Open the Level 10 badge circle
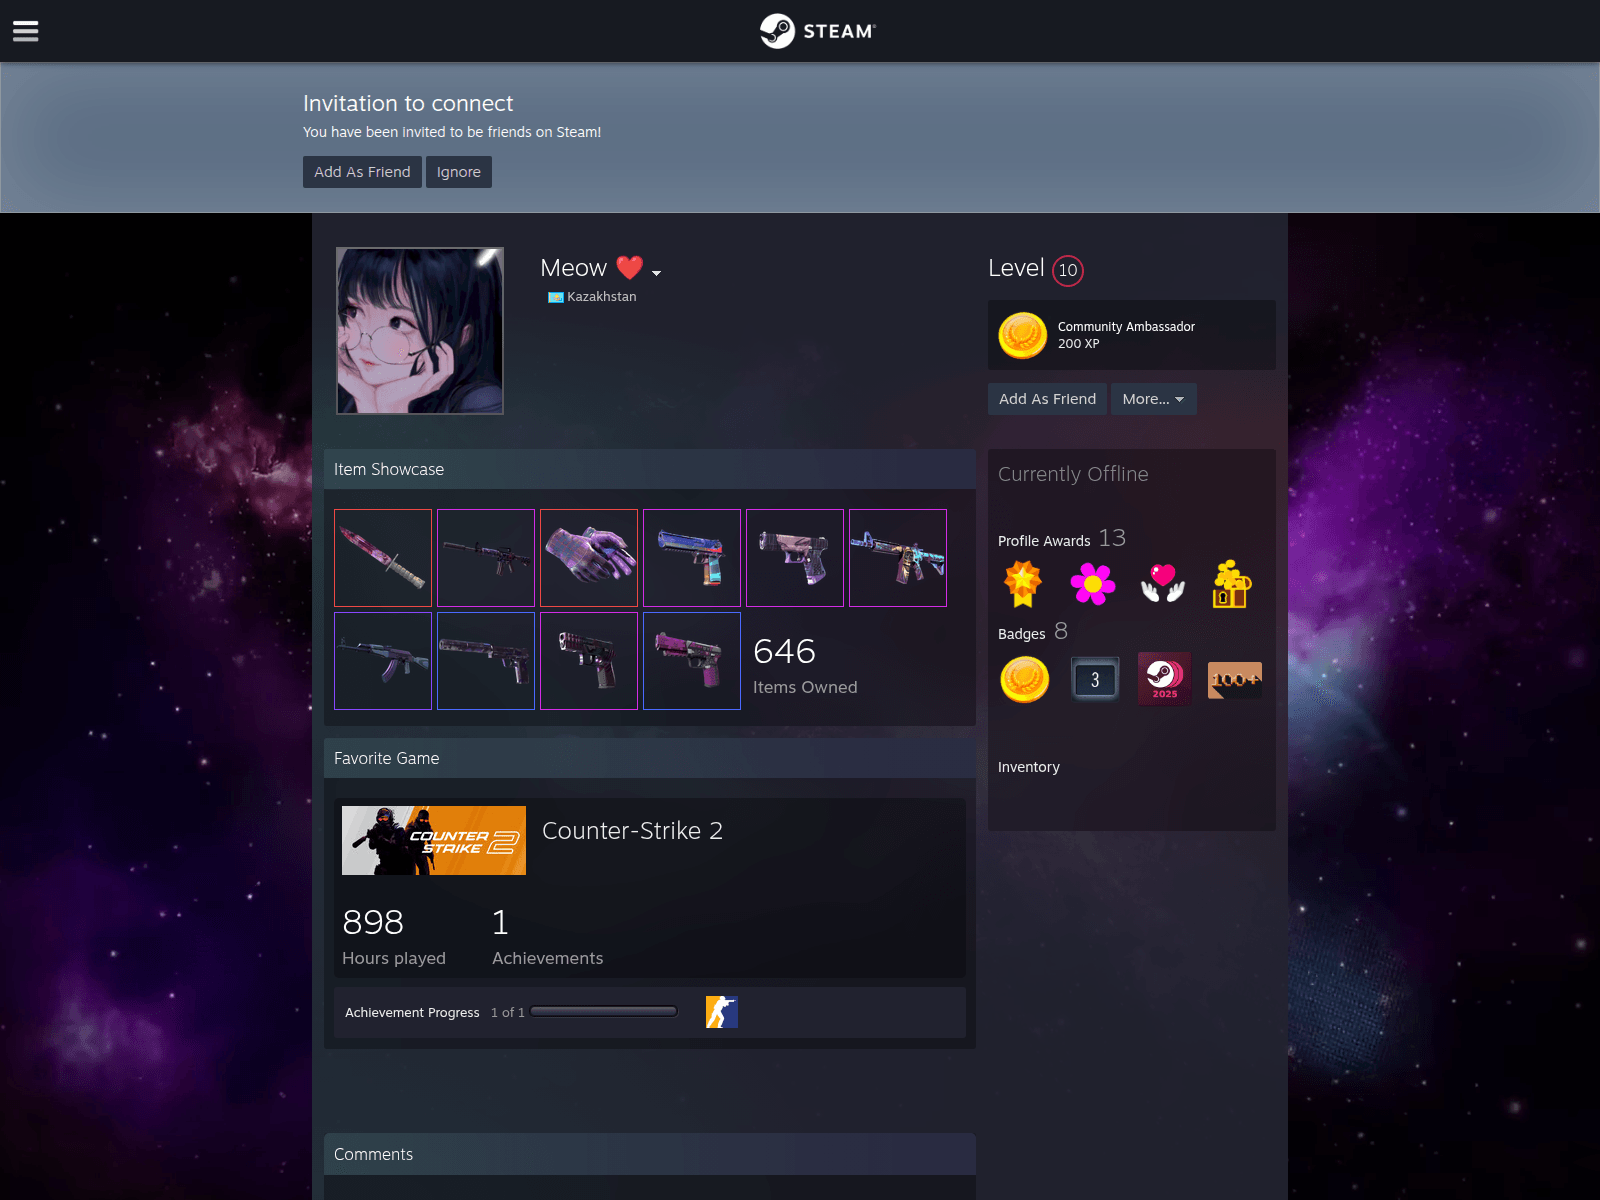This screenshot has width=1600, height=1200. coord(1068,270)
